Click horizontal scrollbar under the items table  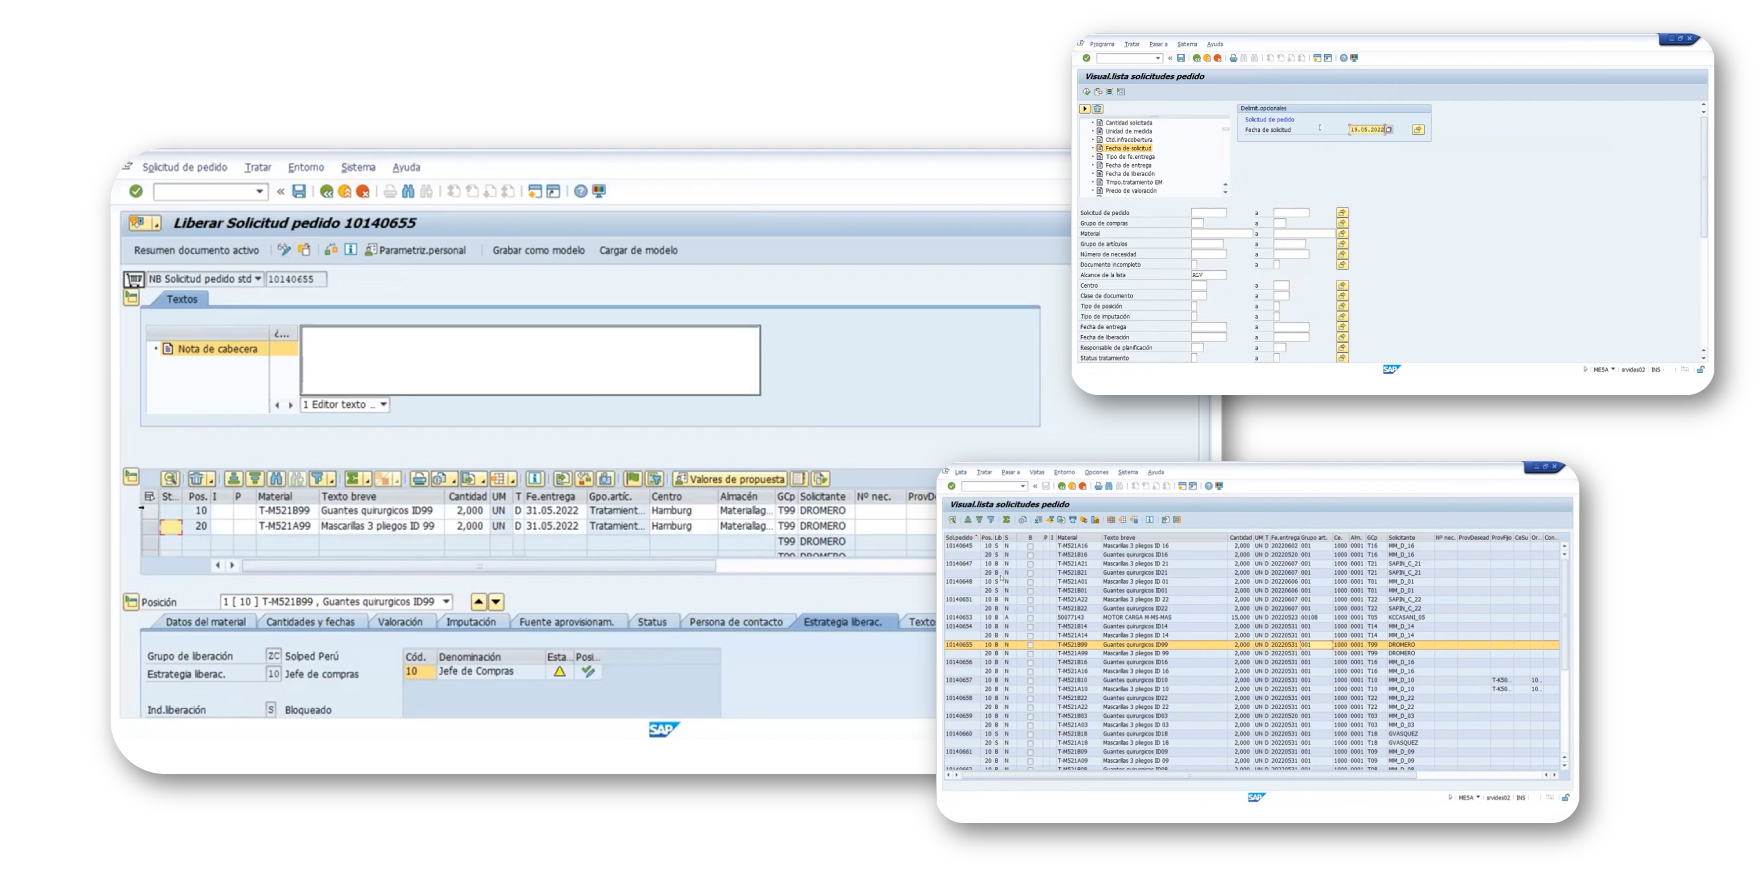(x=478, y=565)
